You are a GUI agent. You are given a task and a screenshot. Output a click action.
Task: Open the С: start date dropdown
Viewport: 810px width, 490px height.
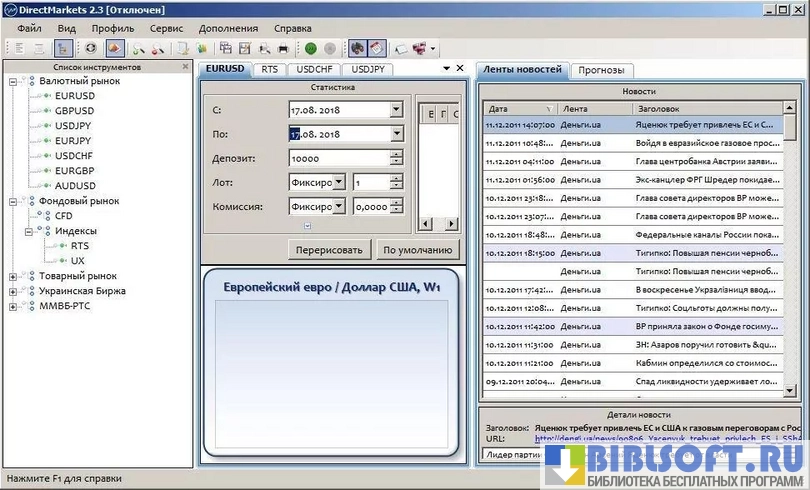click(396, 110)
